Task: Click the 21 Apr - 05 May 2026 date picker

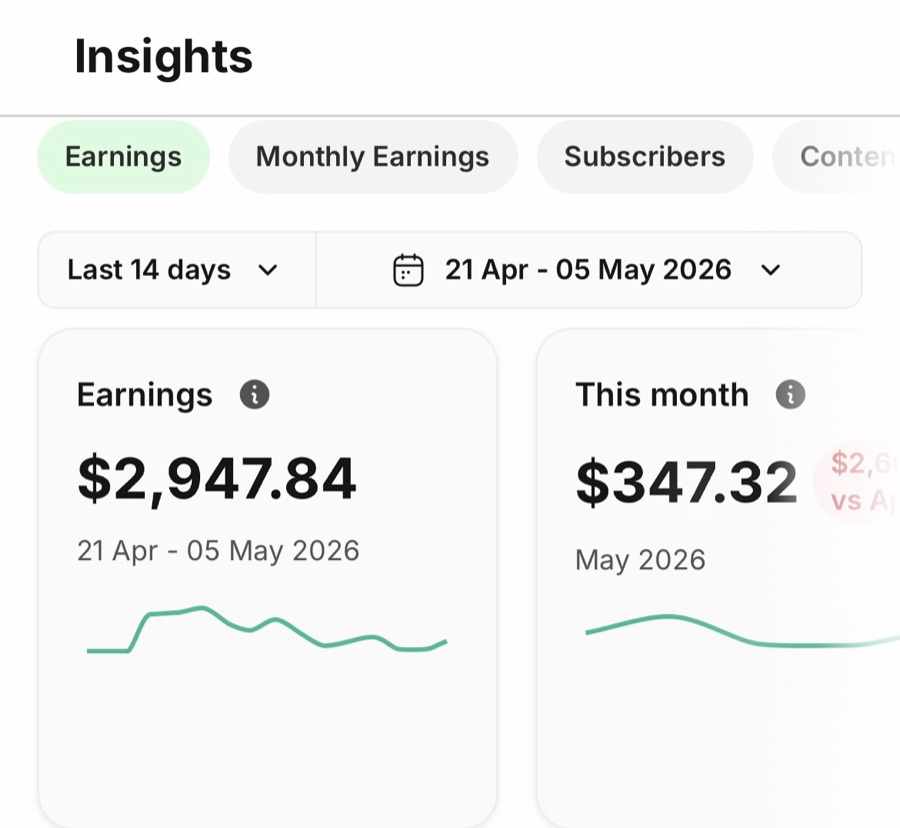Action: click(588, 270)
